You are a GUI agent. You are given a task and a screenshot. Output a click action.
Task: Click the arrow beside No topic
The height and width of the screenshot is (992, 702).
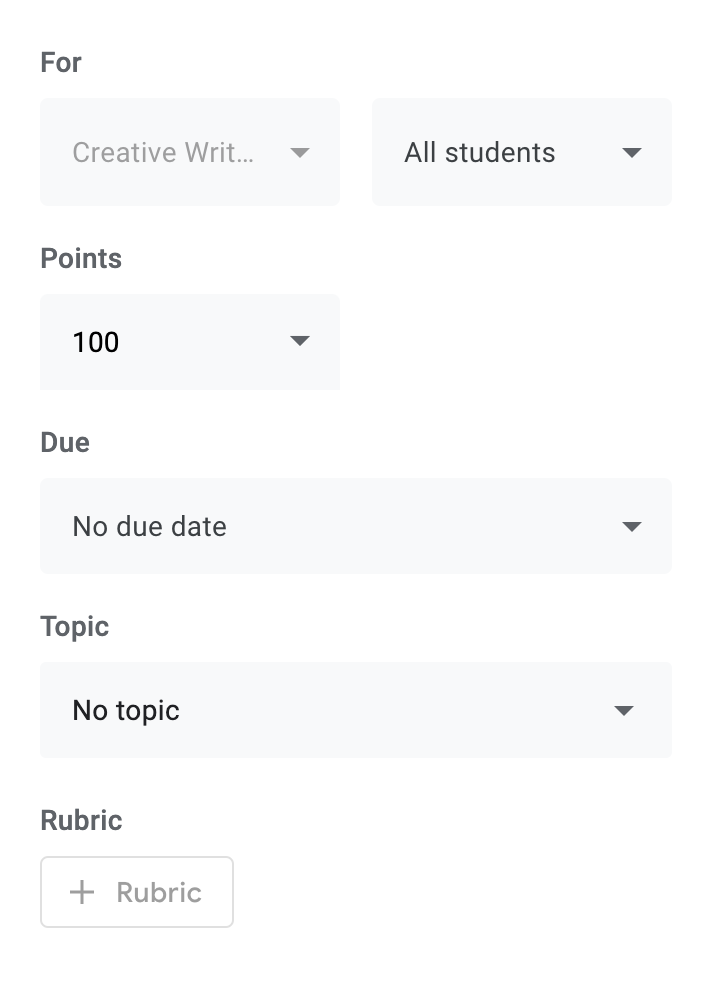[624, 711]
